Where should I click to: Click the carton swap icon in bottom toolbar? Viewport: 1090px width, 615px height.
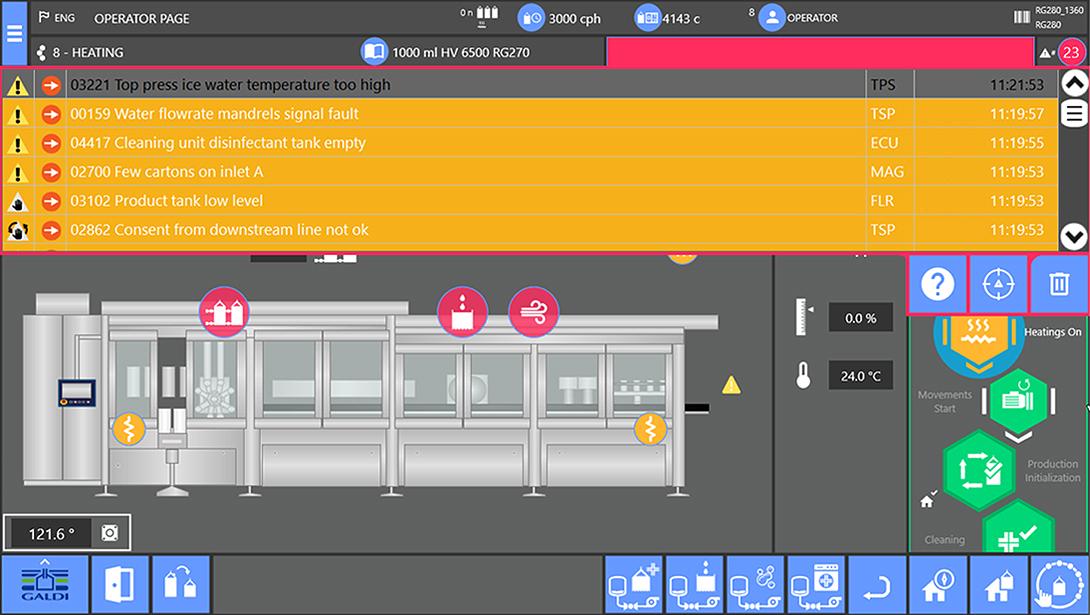180,584
